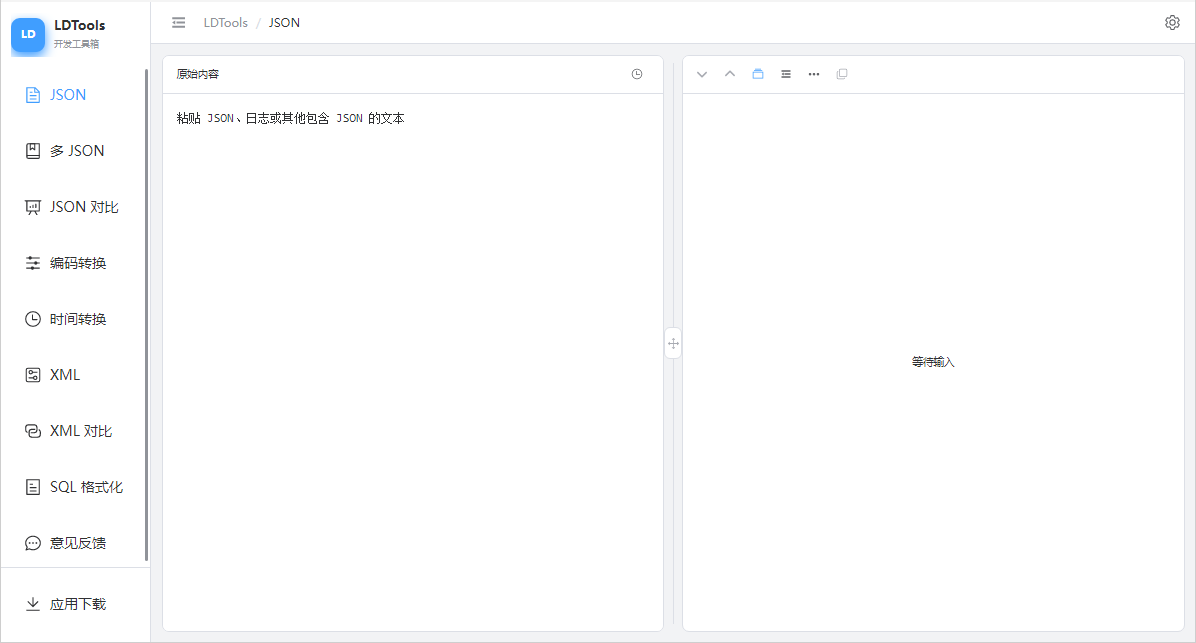Click the LD logo icon
The height and width of the screenshot is (643, 1196).
[x=28, y=34]
